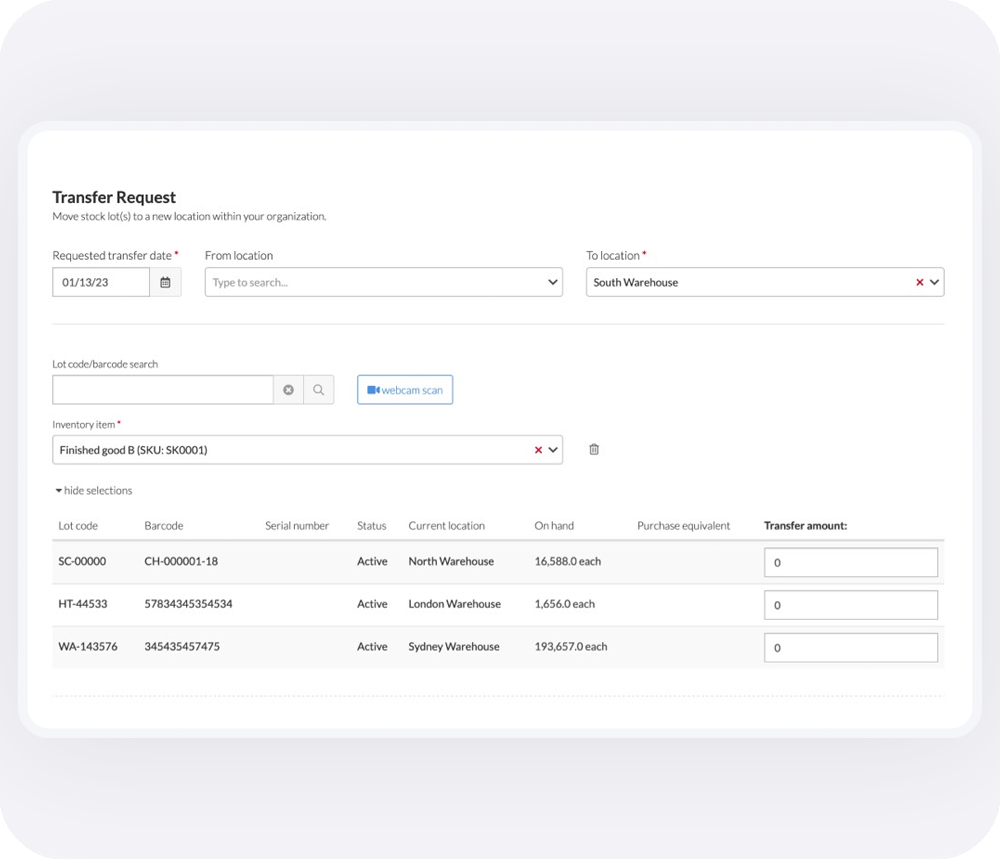
Task: Select lot code HT-44533
Action: tap(83, 604)
